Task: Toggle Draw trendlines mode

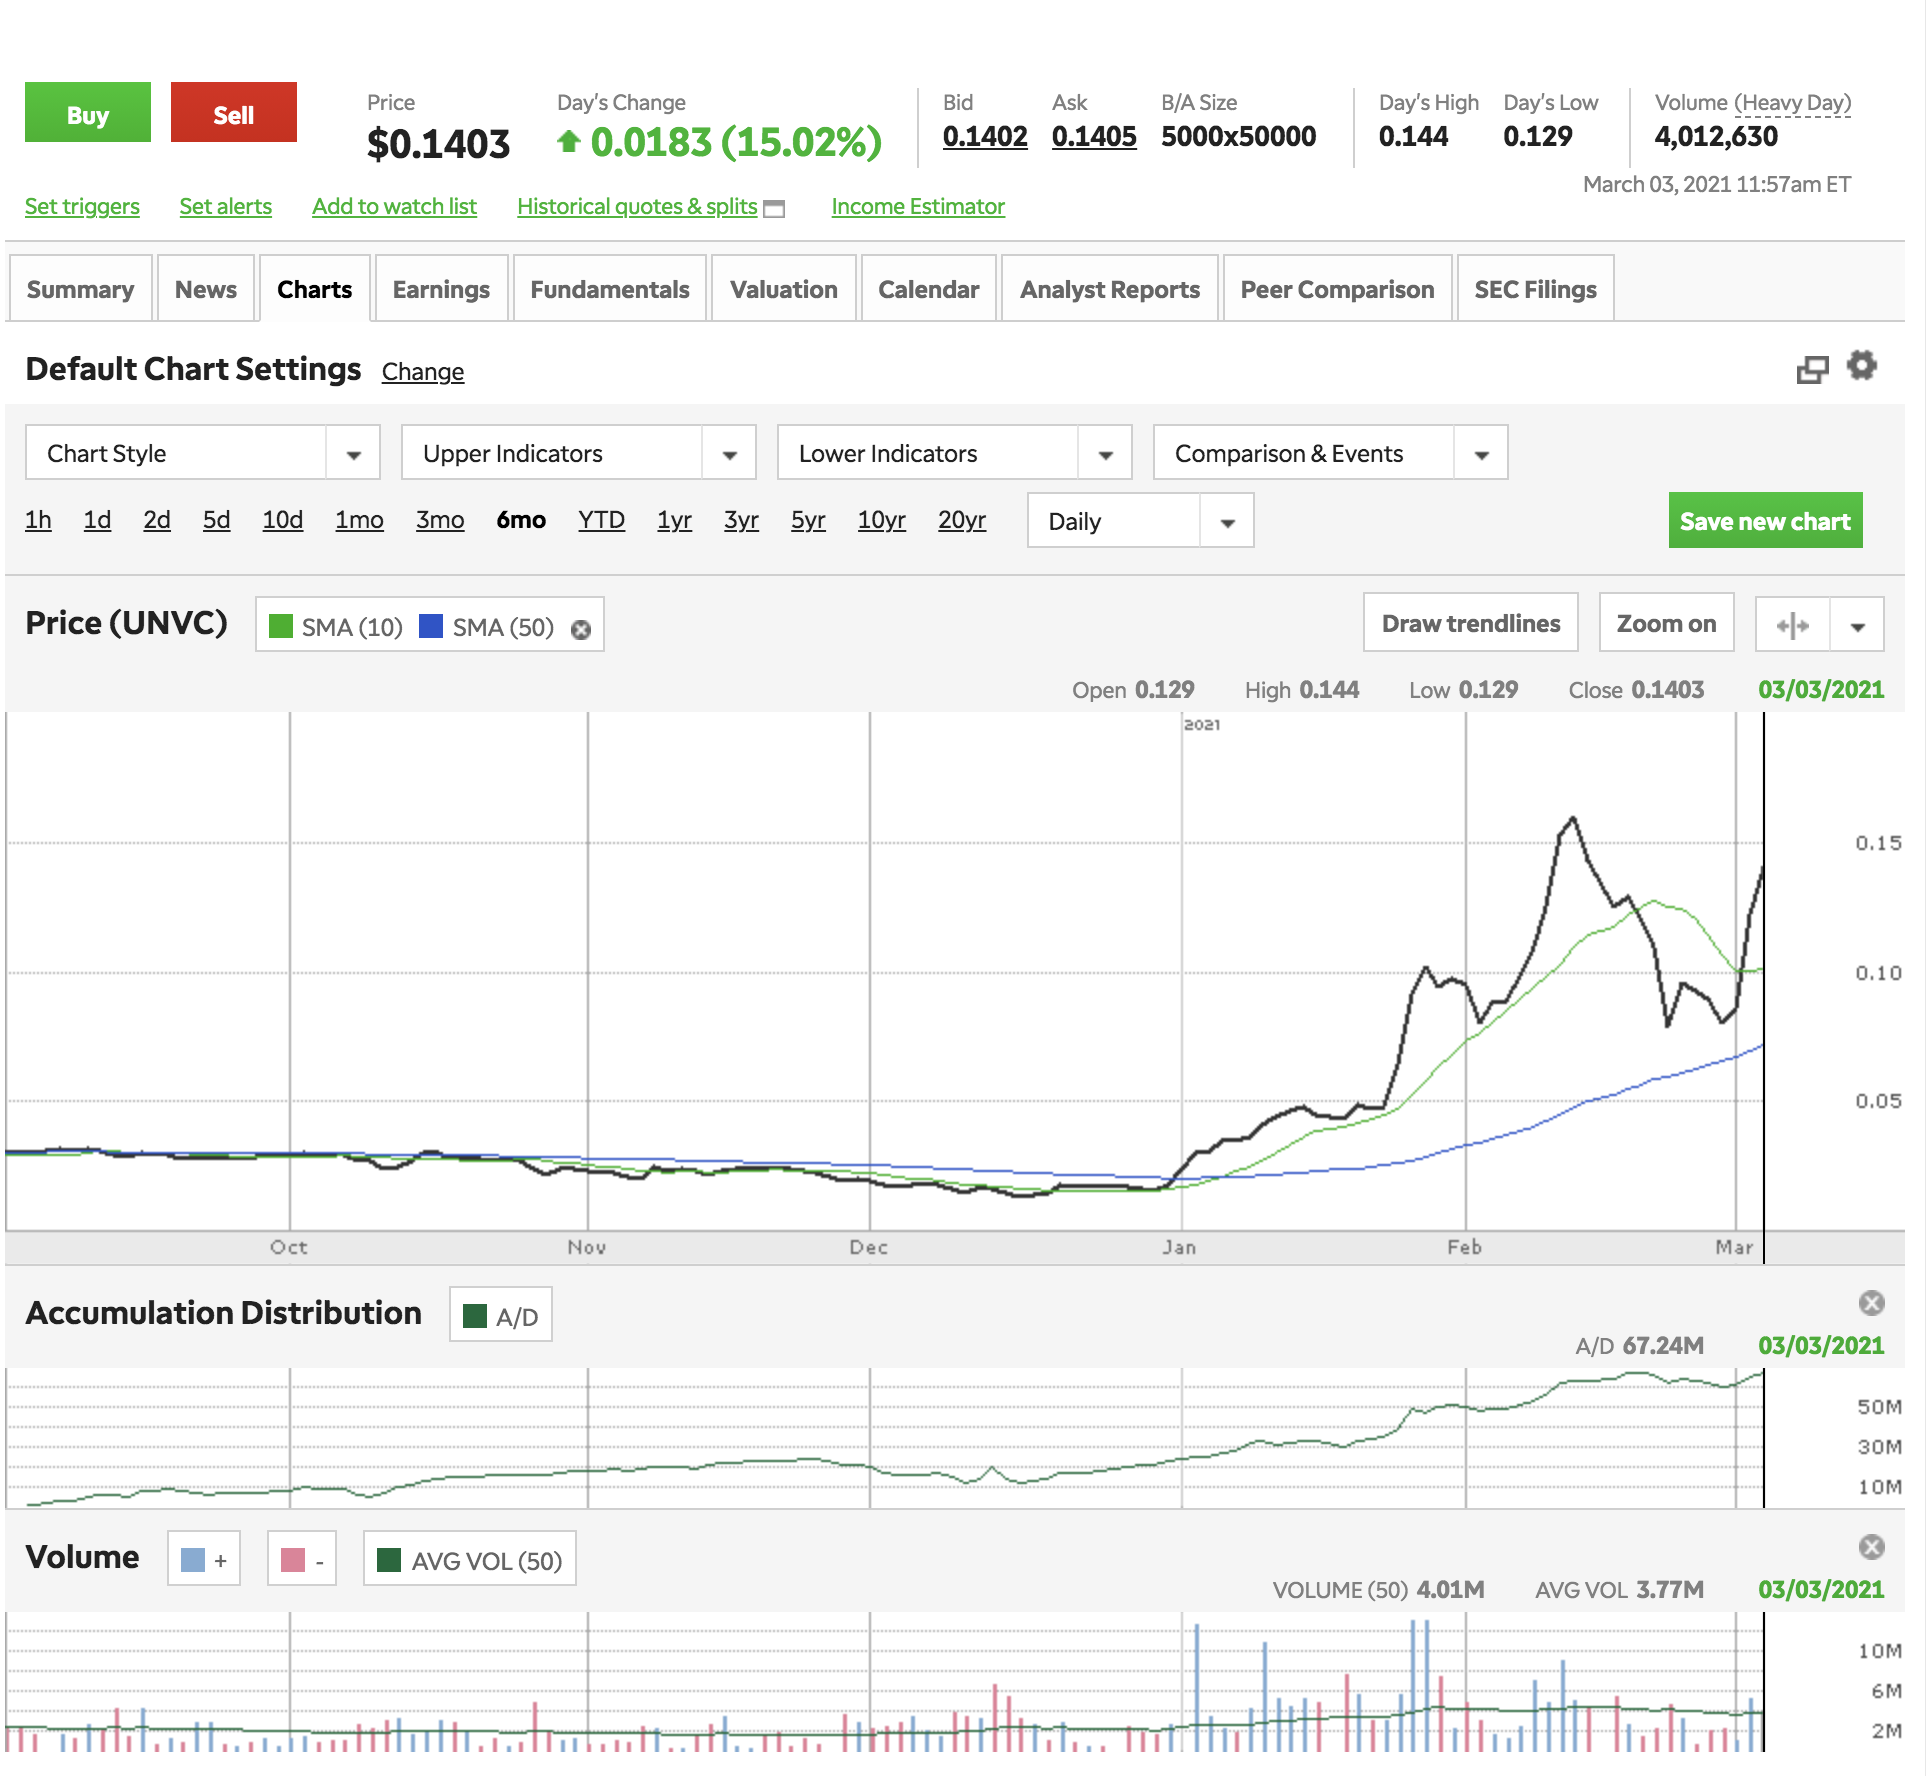Action: click(1471, 623)
